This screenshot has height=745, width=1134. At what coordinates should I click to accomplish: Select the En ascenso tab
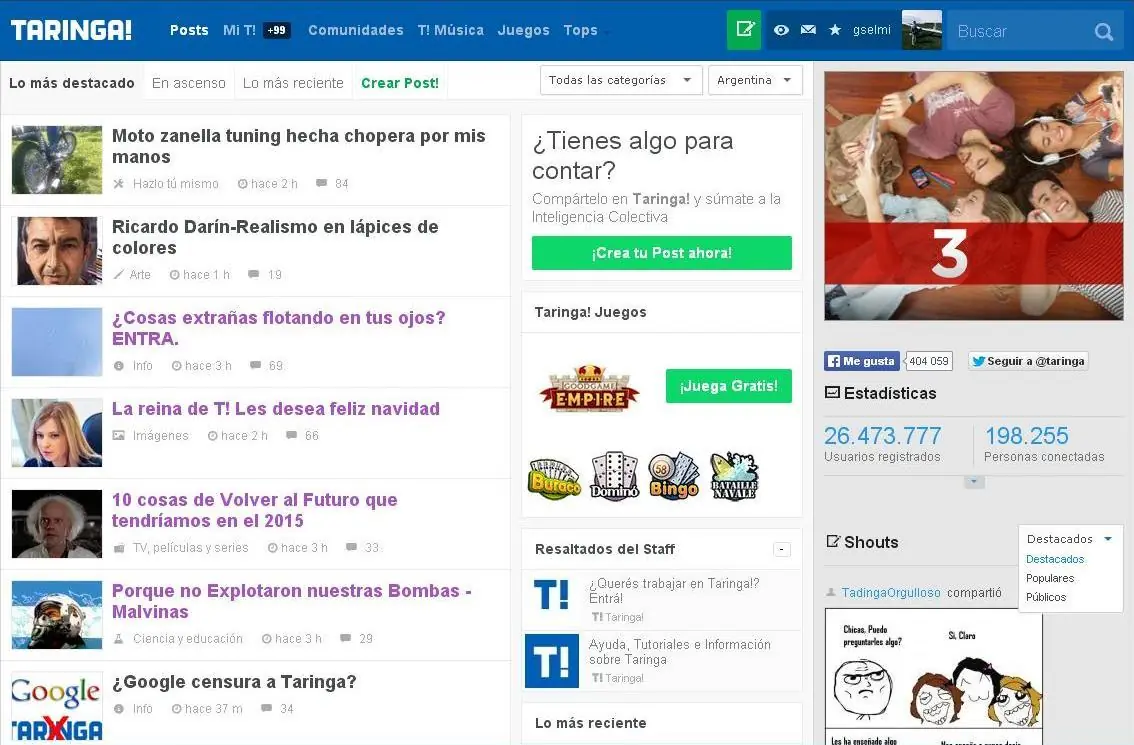[x=189, y=83]
